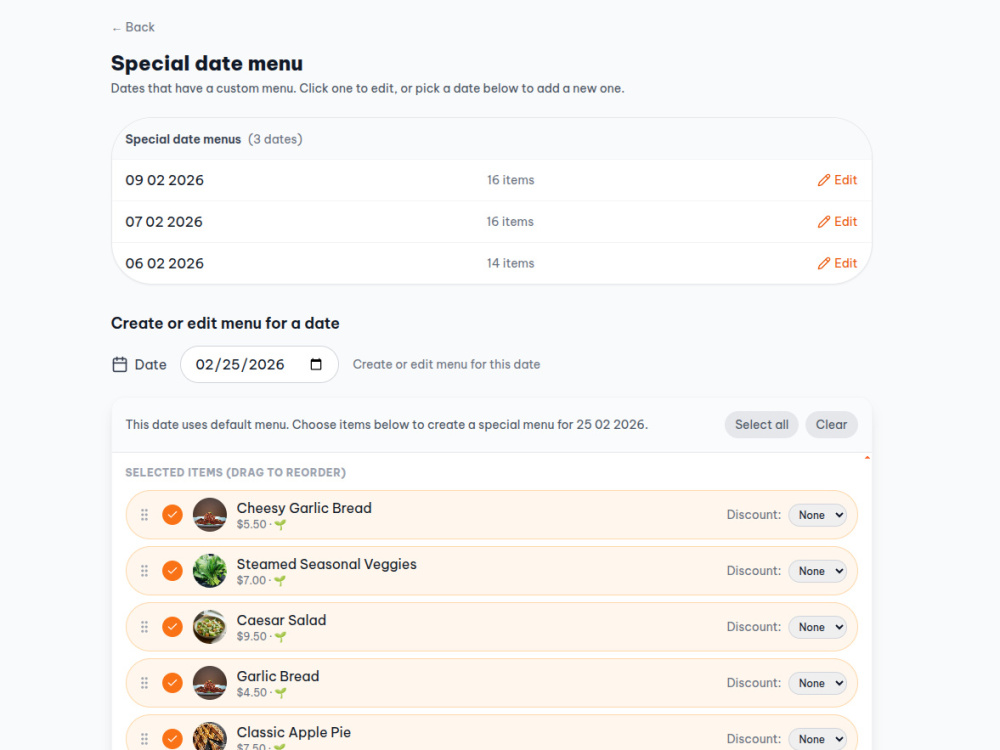Click the date input field 02/25/2026
This screenshot has height=750, width=1000.
click(x=259, y=364)
